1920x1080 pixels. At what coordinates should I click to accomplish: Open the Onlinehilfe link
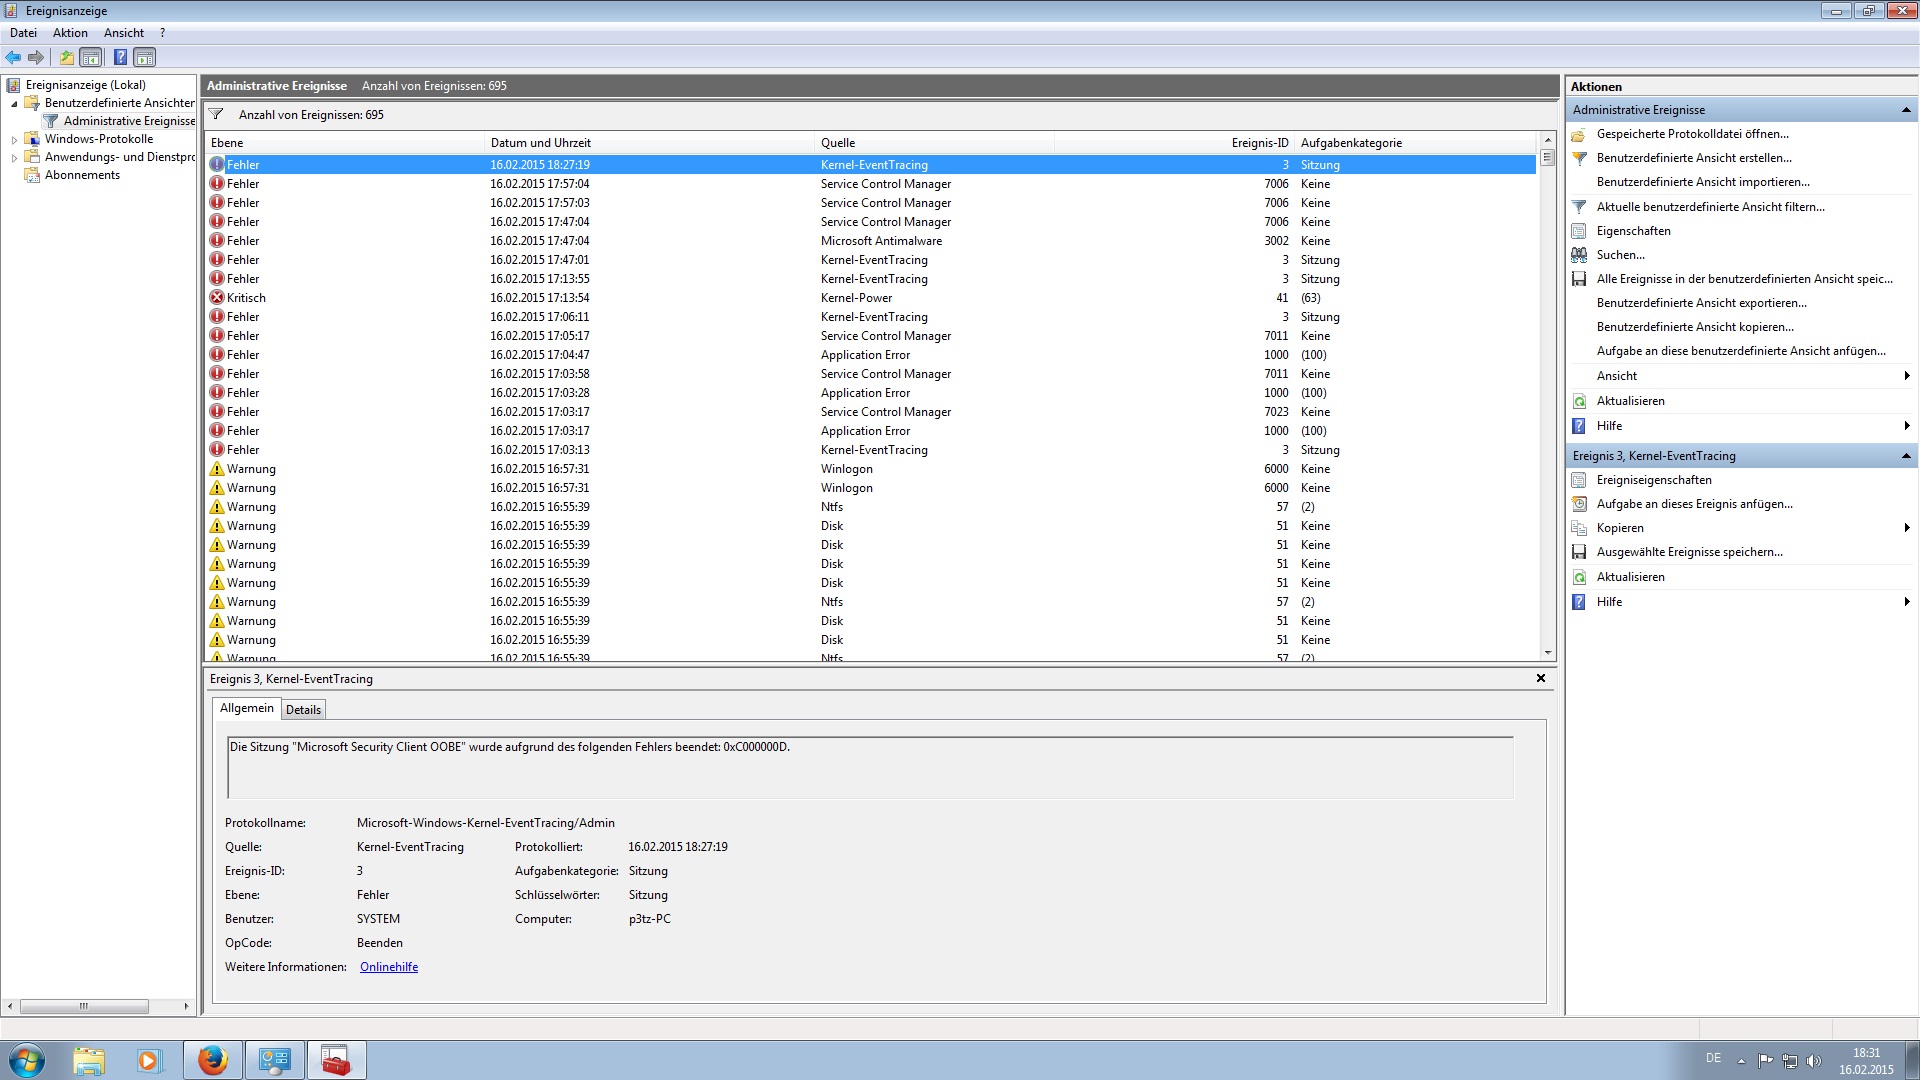pos(389,967)
